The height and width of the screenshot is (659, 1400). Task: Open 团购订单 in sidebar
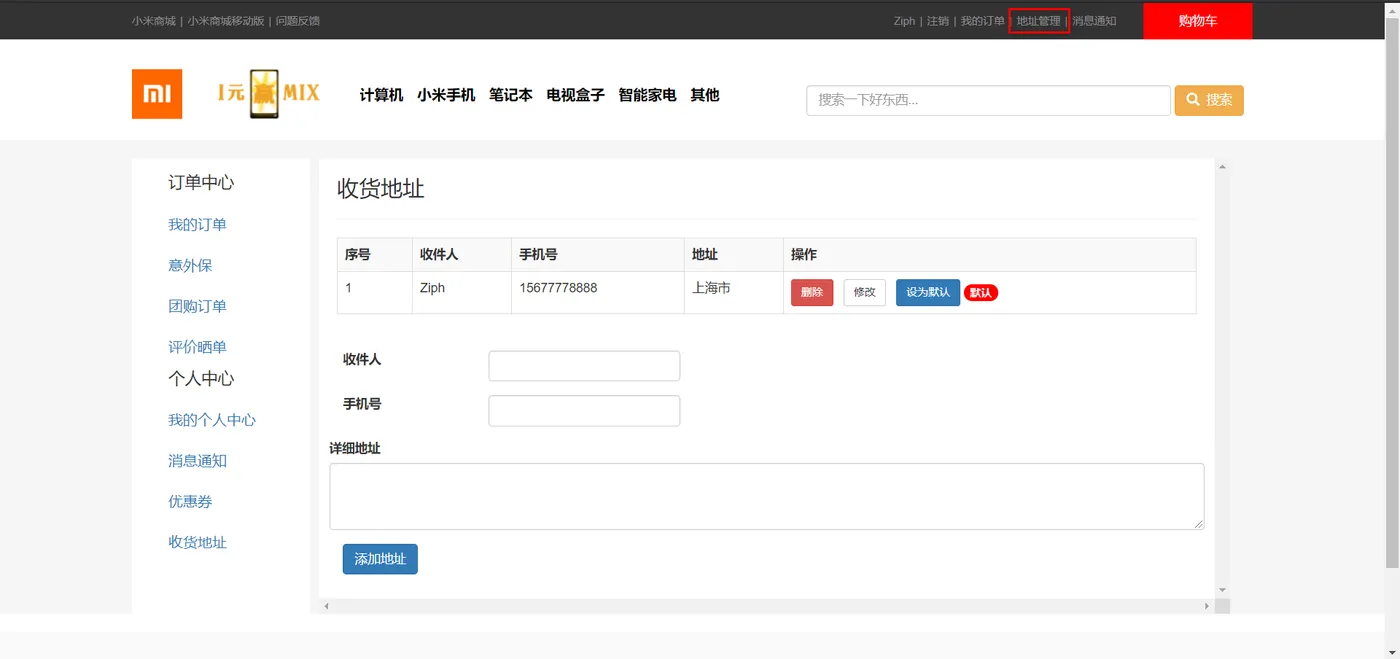pyautogui.click(x=197, y=307)
